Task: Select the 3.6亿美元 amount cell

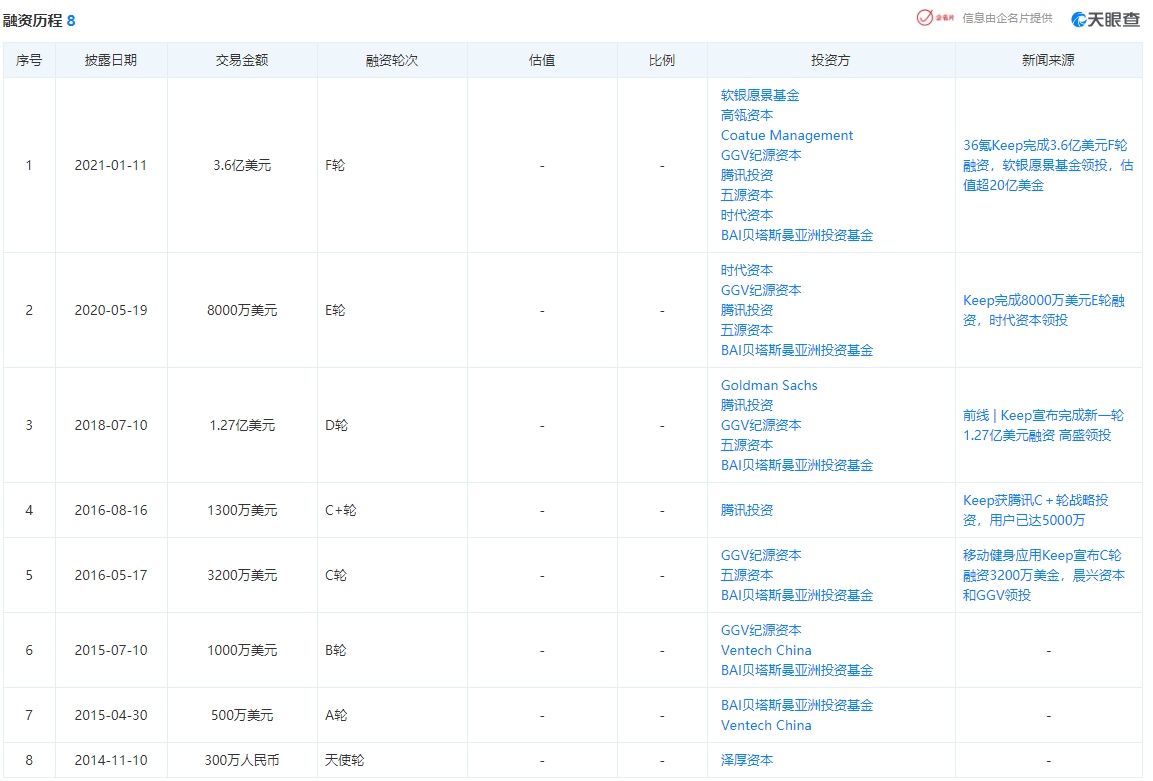Action: point(242,165)
